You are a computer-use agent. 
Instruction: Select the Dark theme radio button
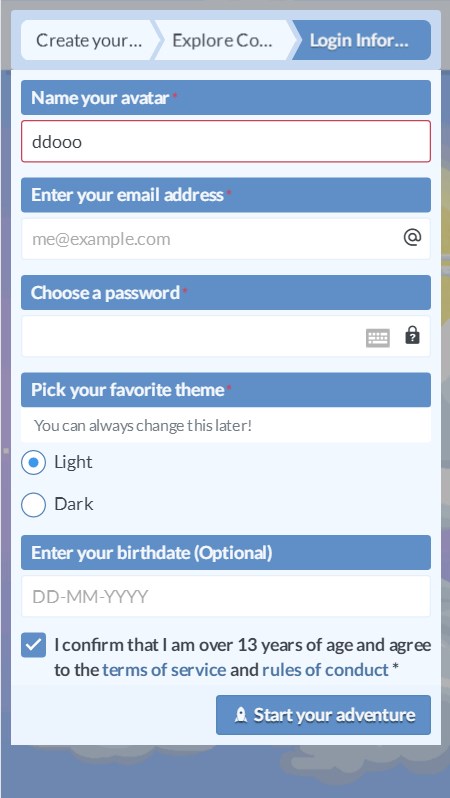point(34,505)
